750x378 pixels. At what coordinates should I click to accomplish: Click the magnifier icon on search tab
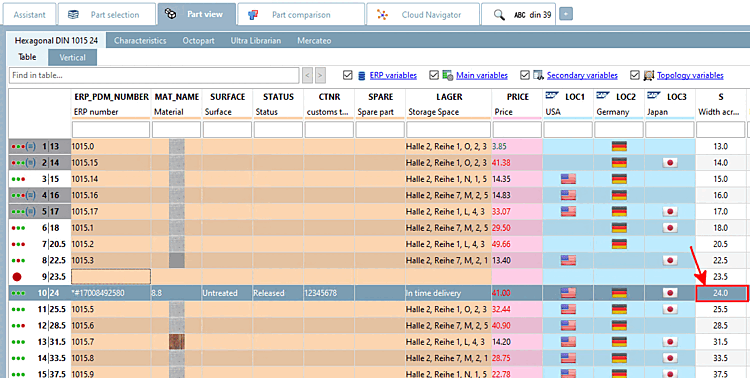[499, 15]
